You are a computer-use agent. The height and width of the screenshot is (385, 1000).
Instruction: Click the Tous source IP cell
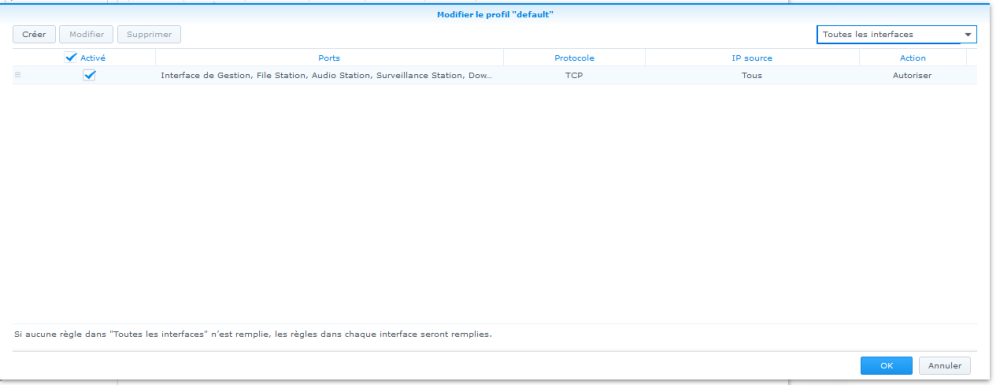click(752, 75)
